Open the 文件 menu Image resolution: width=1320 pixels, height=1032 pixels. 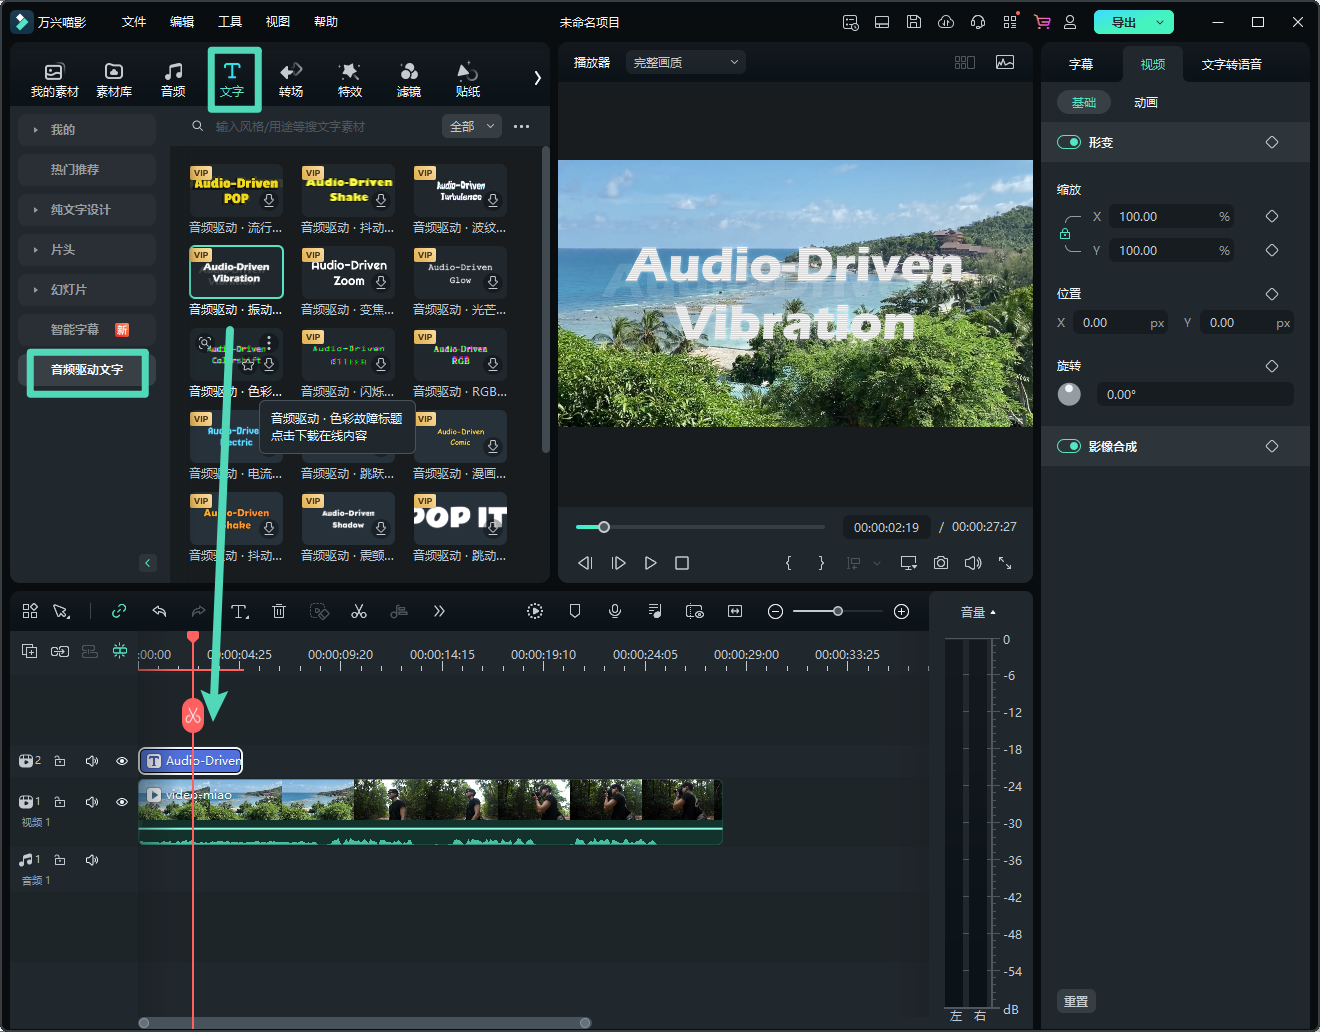tap(134, 22)
